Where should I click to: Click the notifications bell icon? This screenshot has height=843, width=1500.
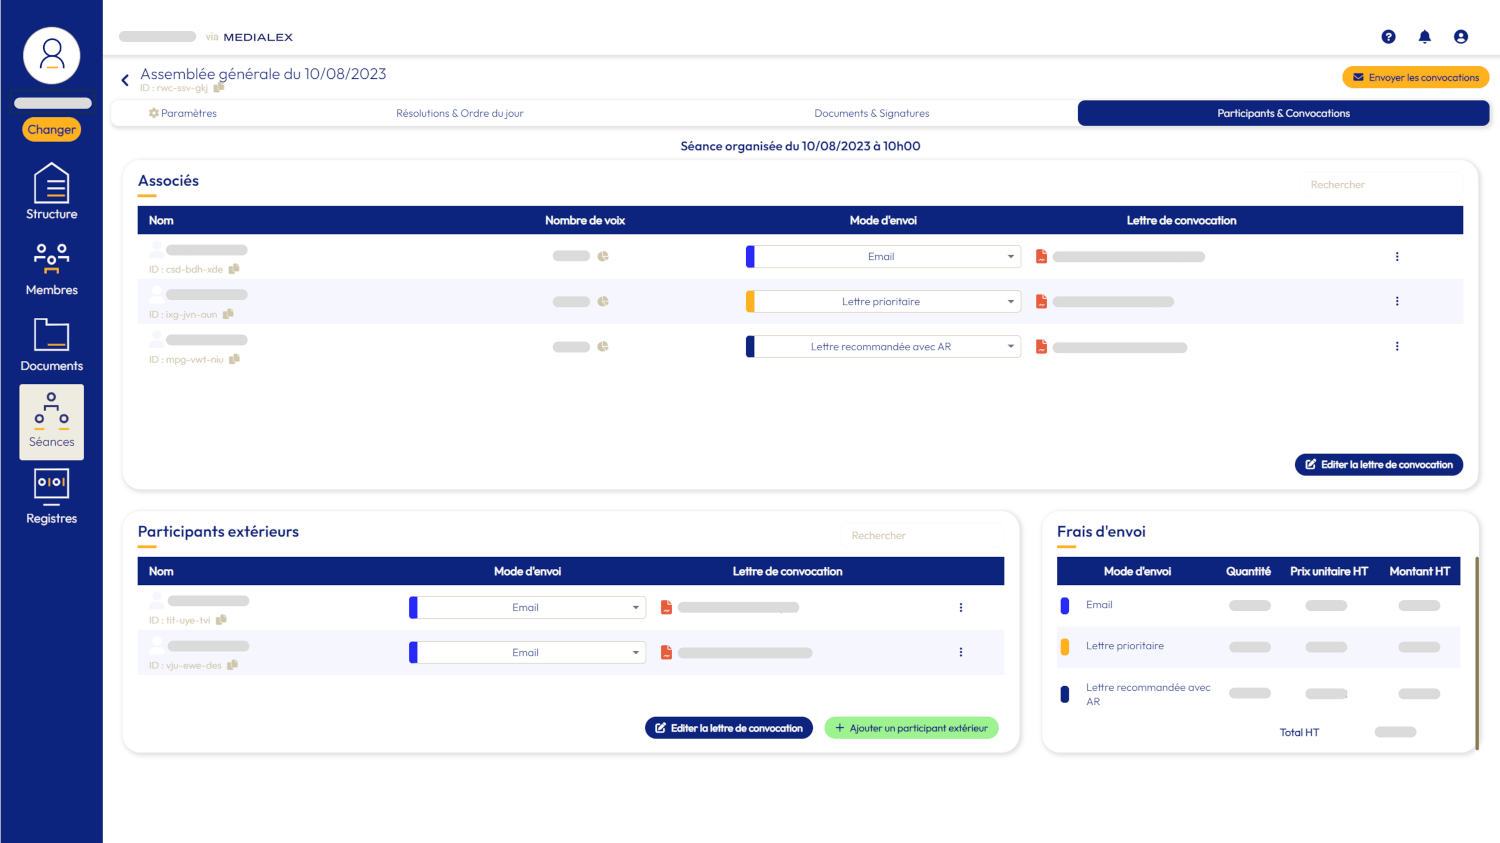click(x=1424, y=36)
